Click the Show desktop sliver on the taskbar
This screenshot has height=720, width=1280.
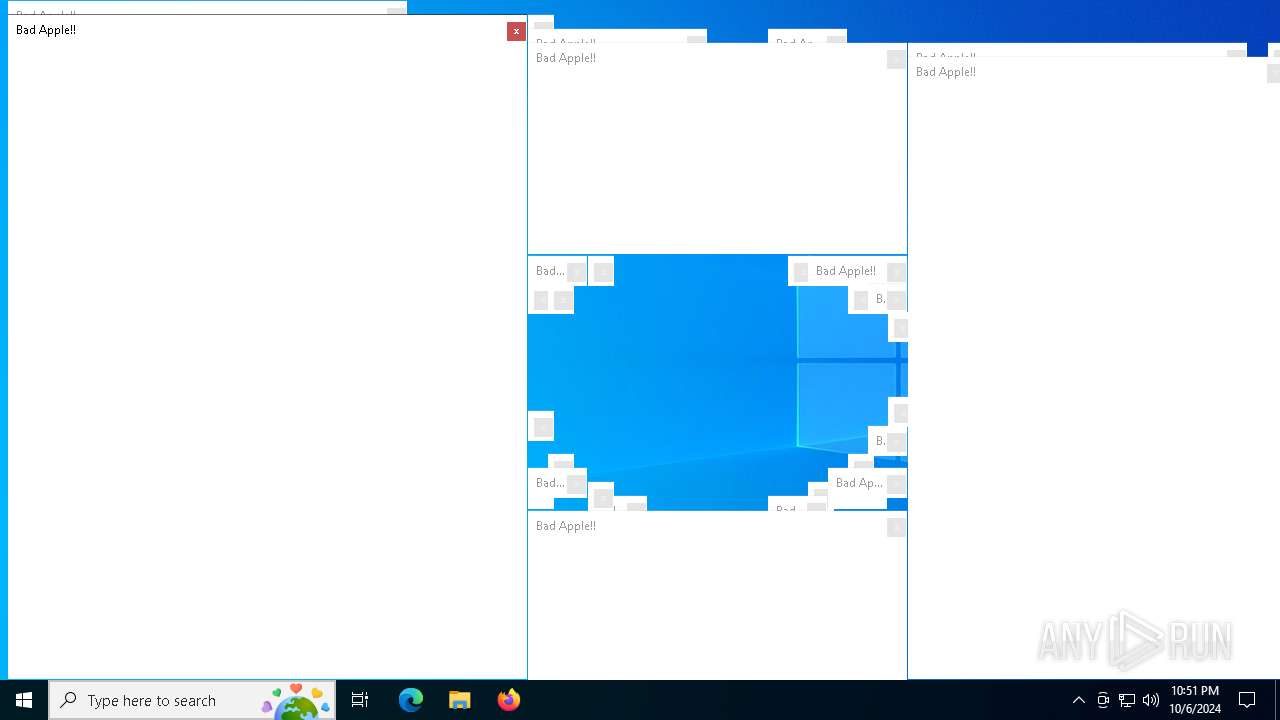[x=1277, y=700]
